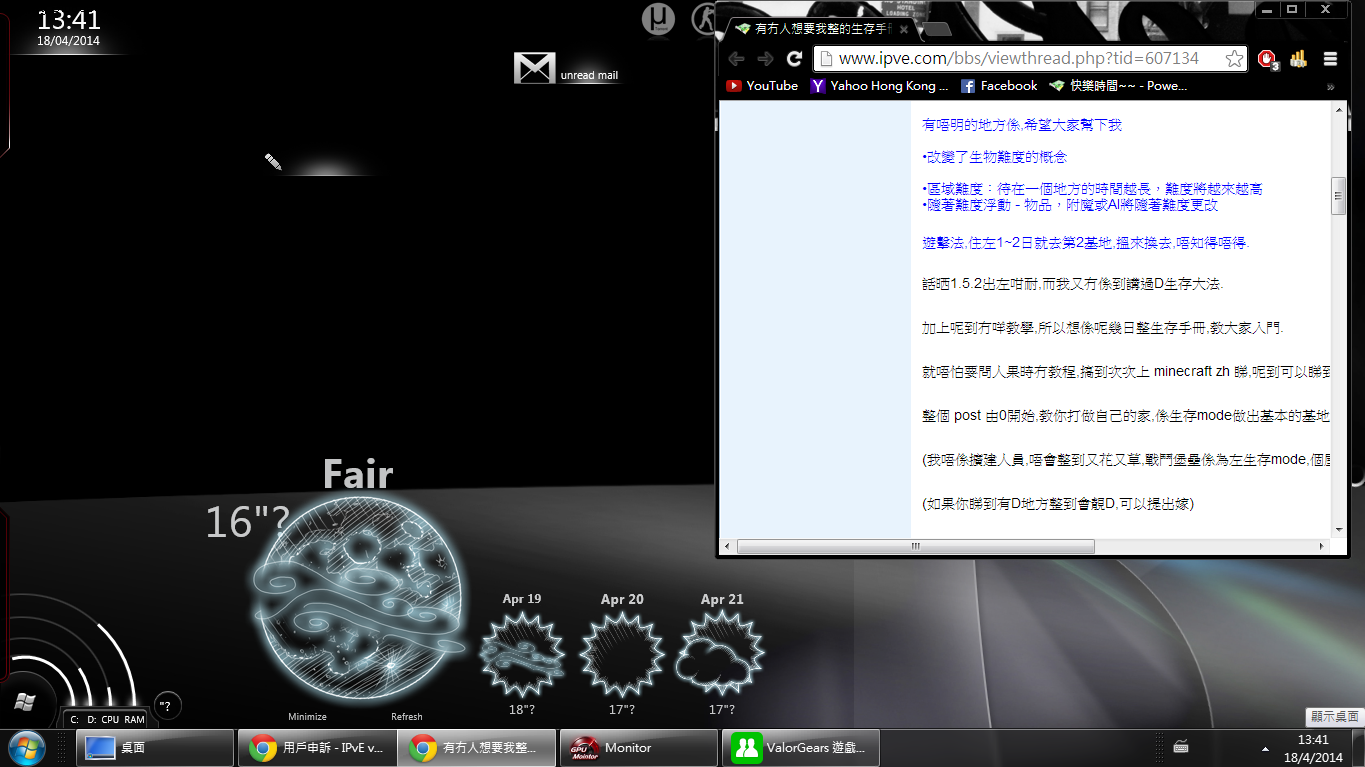Select the Apr 21 forecast icon
The width and height of the screenshot is (1365, 767).
coord(721,652)
